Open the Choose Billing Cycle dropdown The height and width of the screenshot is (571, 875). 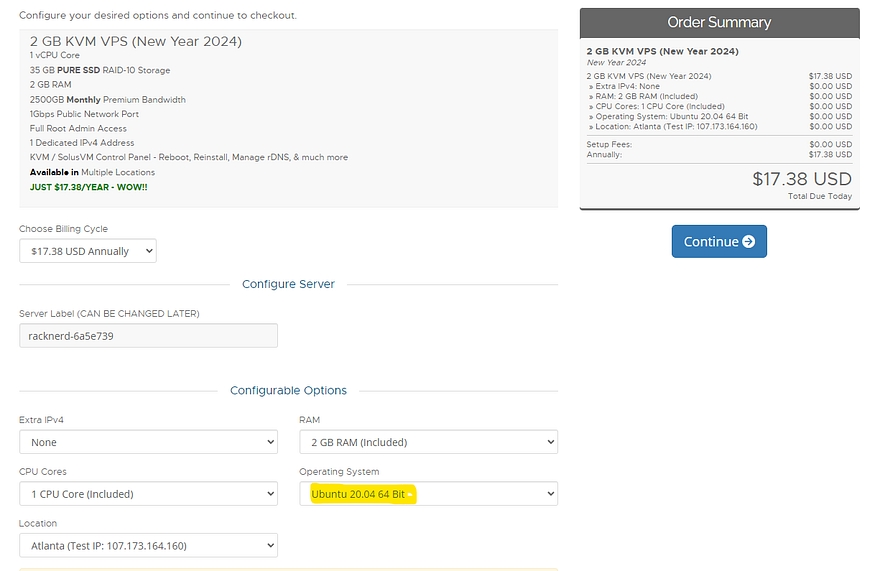click(x=88, y=251)
